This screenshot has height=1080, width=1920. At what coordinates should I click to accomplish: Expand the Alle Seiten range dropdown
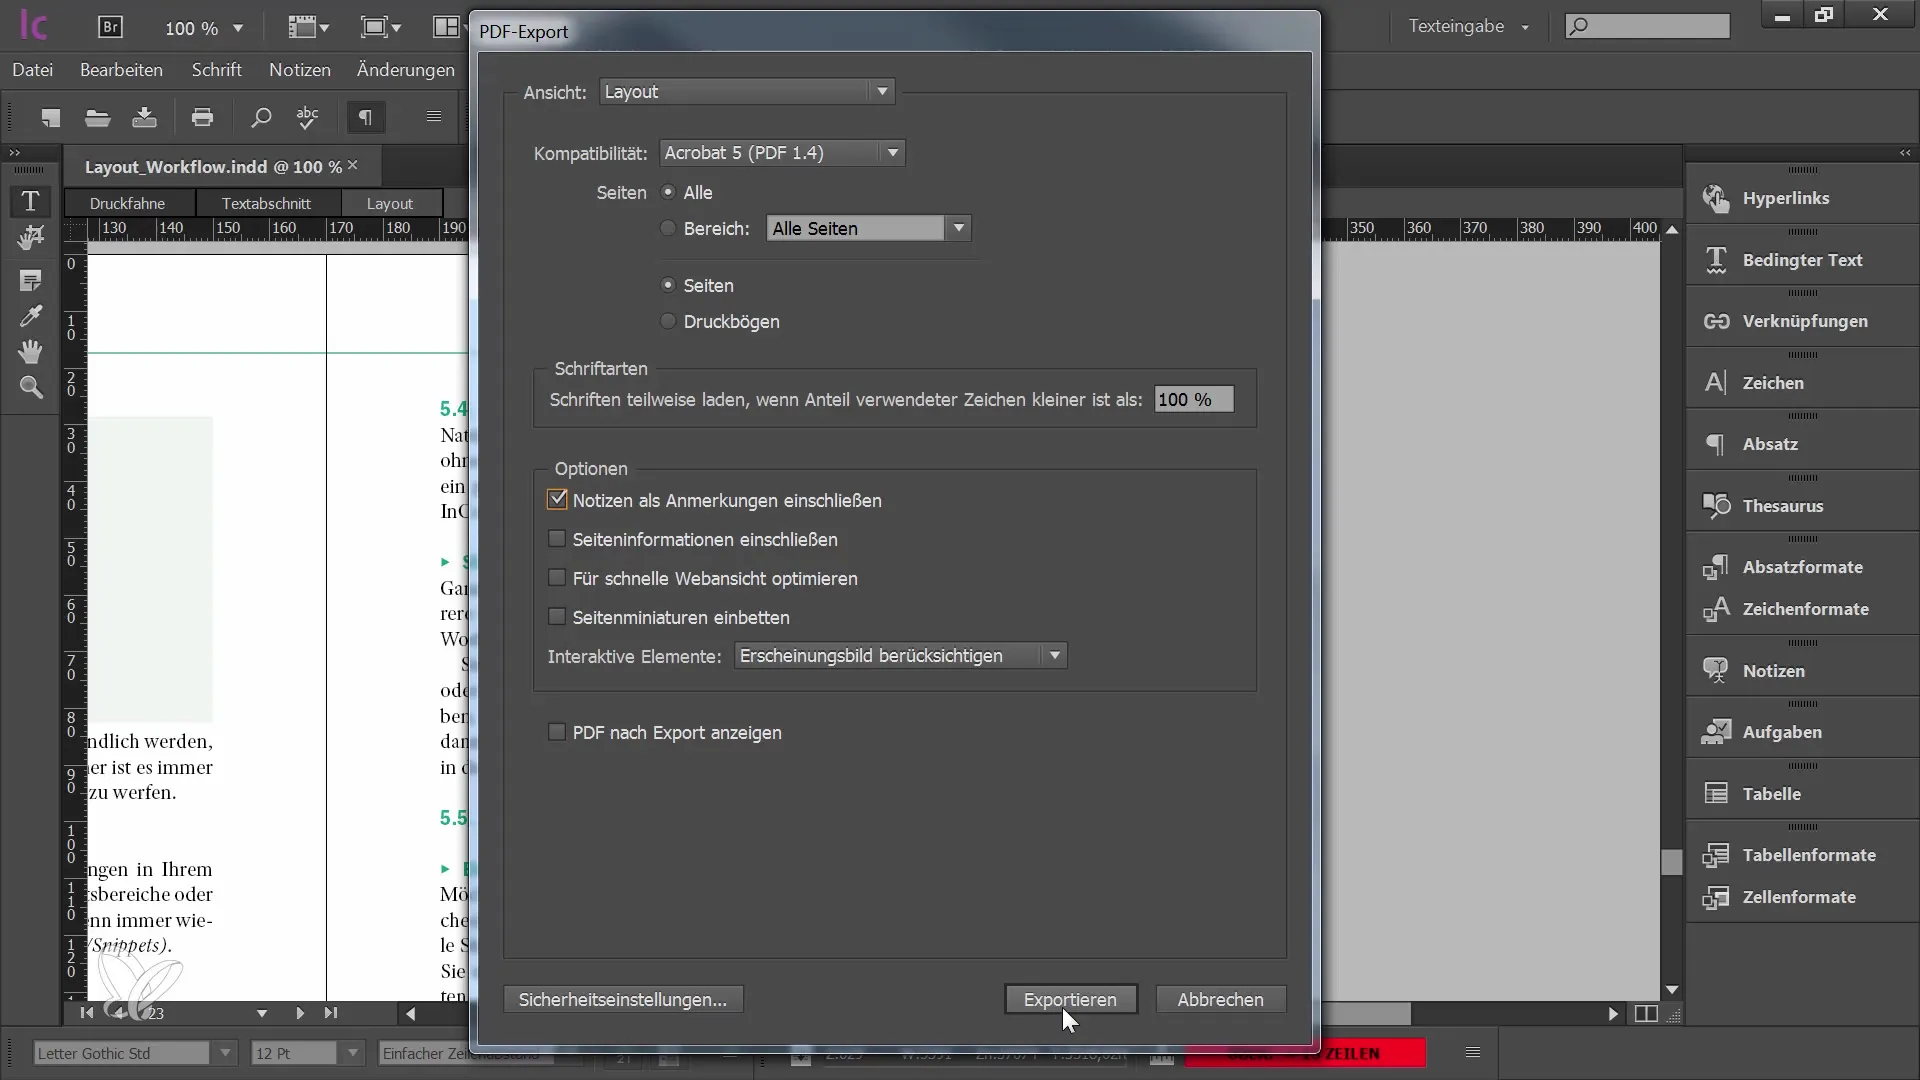(959, 227)
